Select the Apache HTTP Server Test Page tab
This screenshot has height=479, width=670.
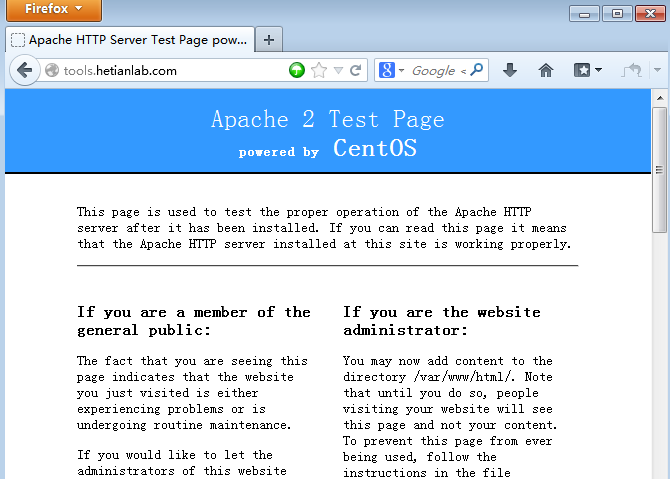point(130,40)
